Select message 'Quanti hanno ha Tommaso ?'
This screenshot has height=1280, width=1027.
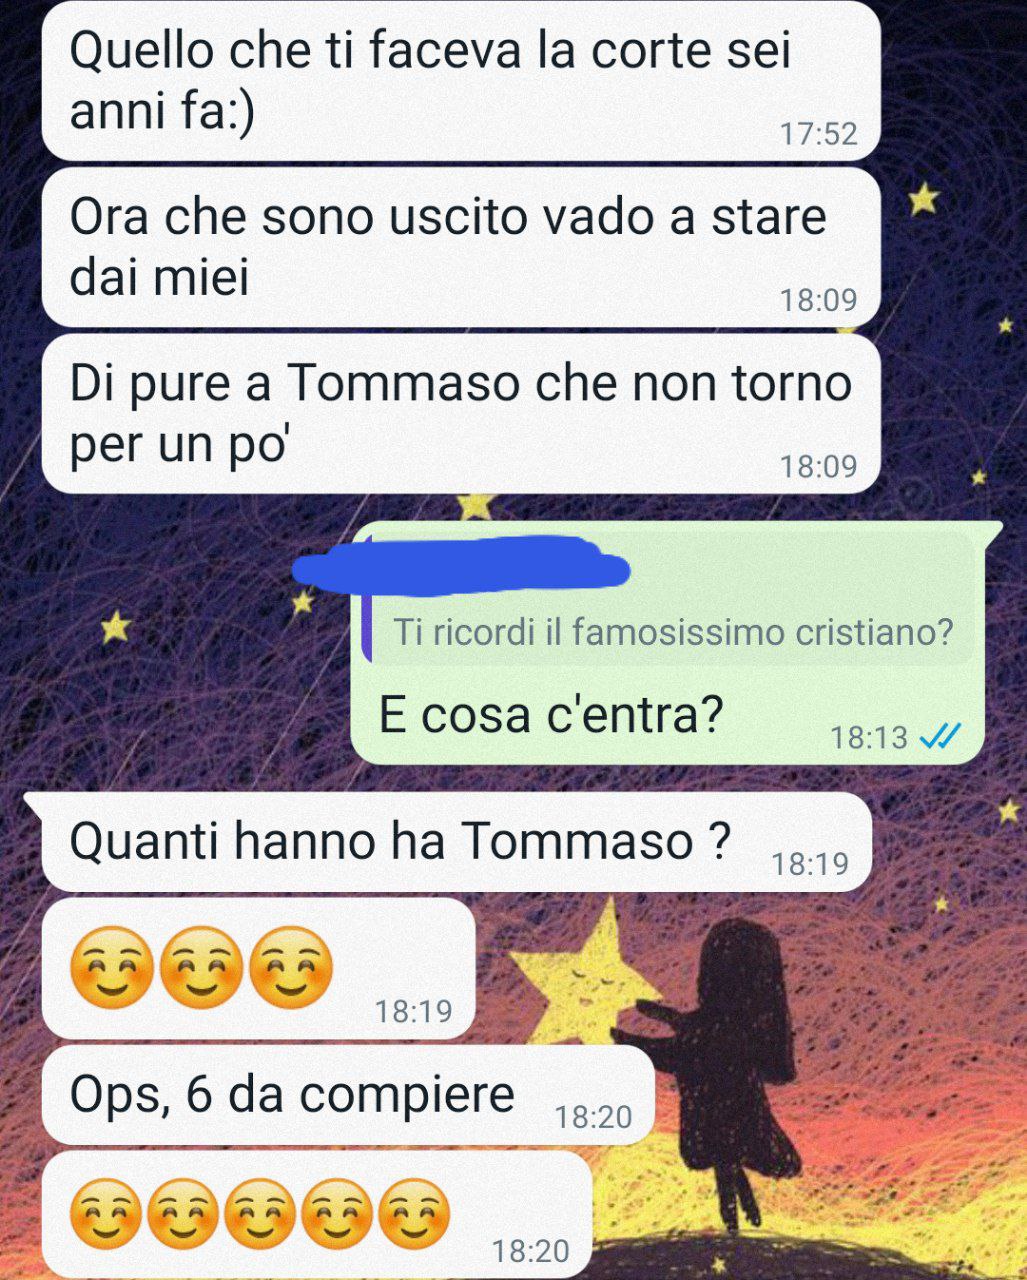pyautogui.click(x=457, y=841)
